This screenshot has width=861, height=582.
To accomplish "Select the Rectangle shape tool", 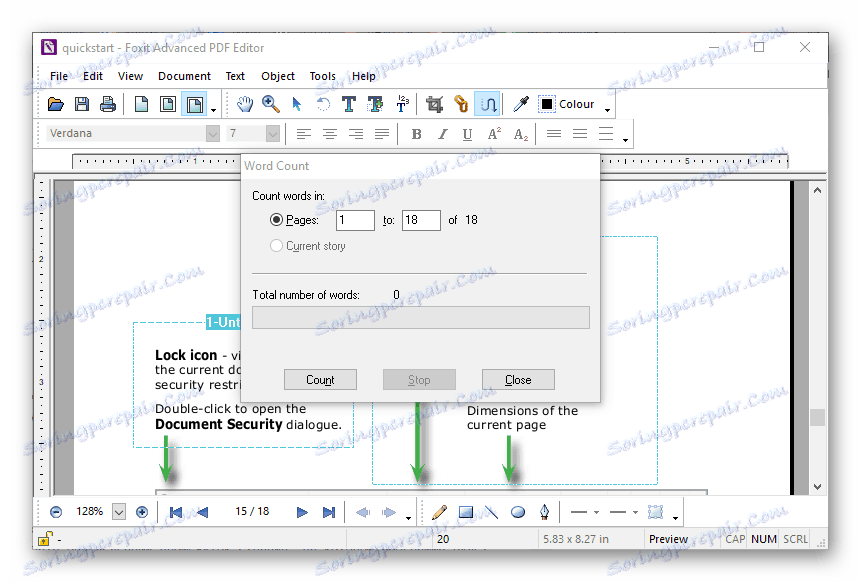I will pyautogui.click(x=466, y=512).
